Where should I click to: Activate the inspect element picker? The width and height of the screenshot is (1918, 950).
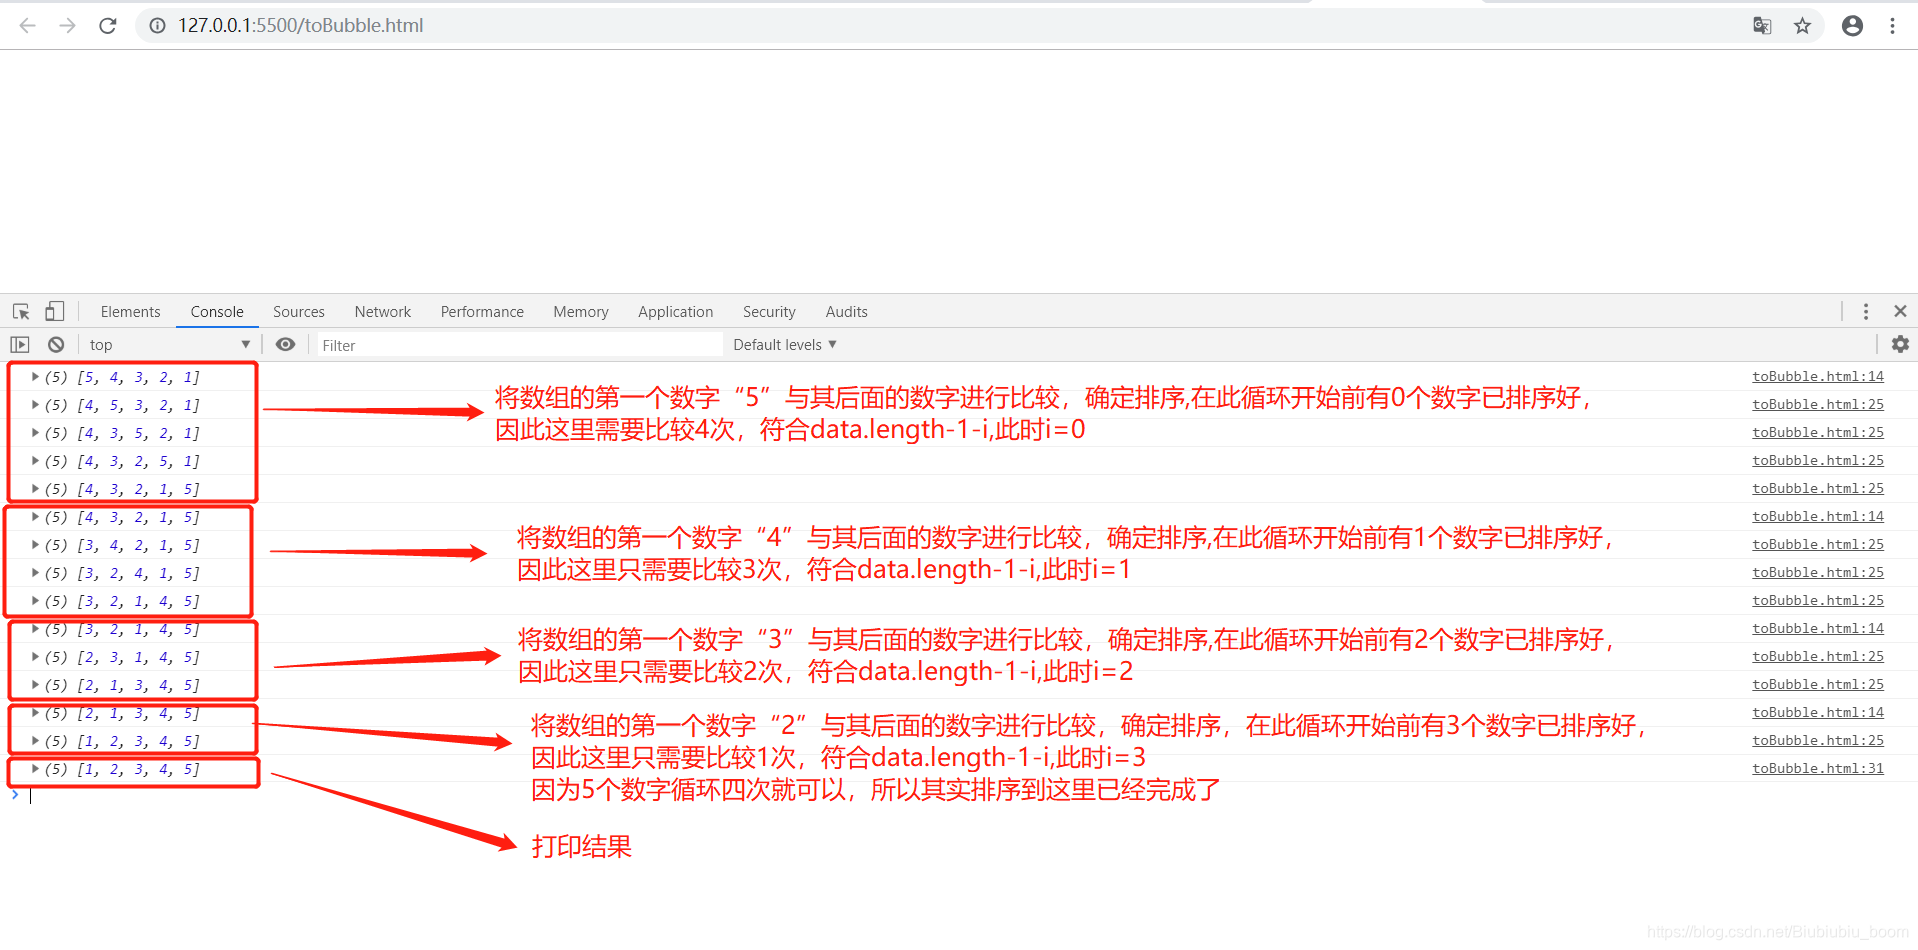tap(21, 311)
